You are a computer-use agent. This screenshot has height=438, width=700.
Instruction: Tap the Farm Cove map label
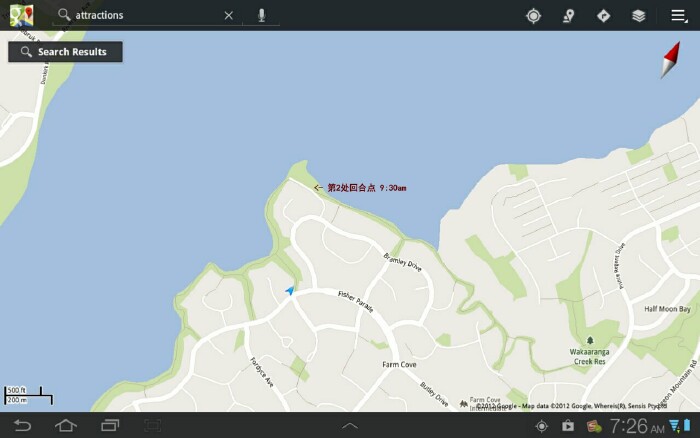pyautogui.click(x=399, y=364)
